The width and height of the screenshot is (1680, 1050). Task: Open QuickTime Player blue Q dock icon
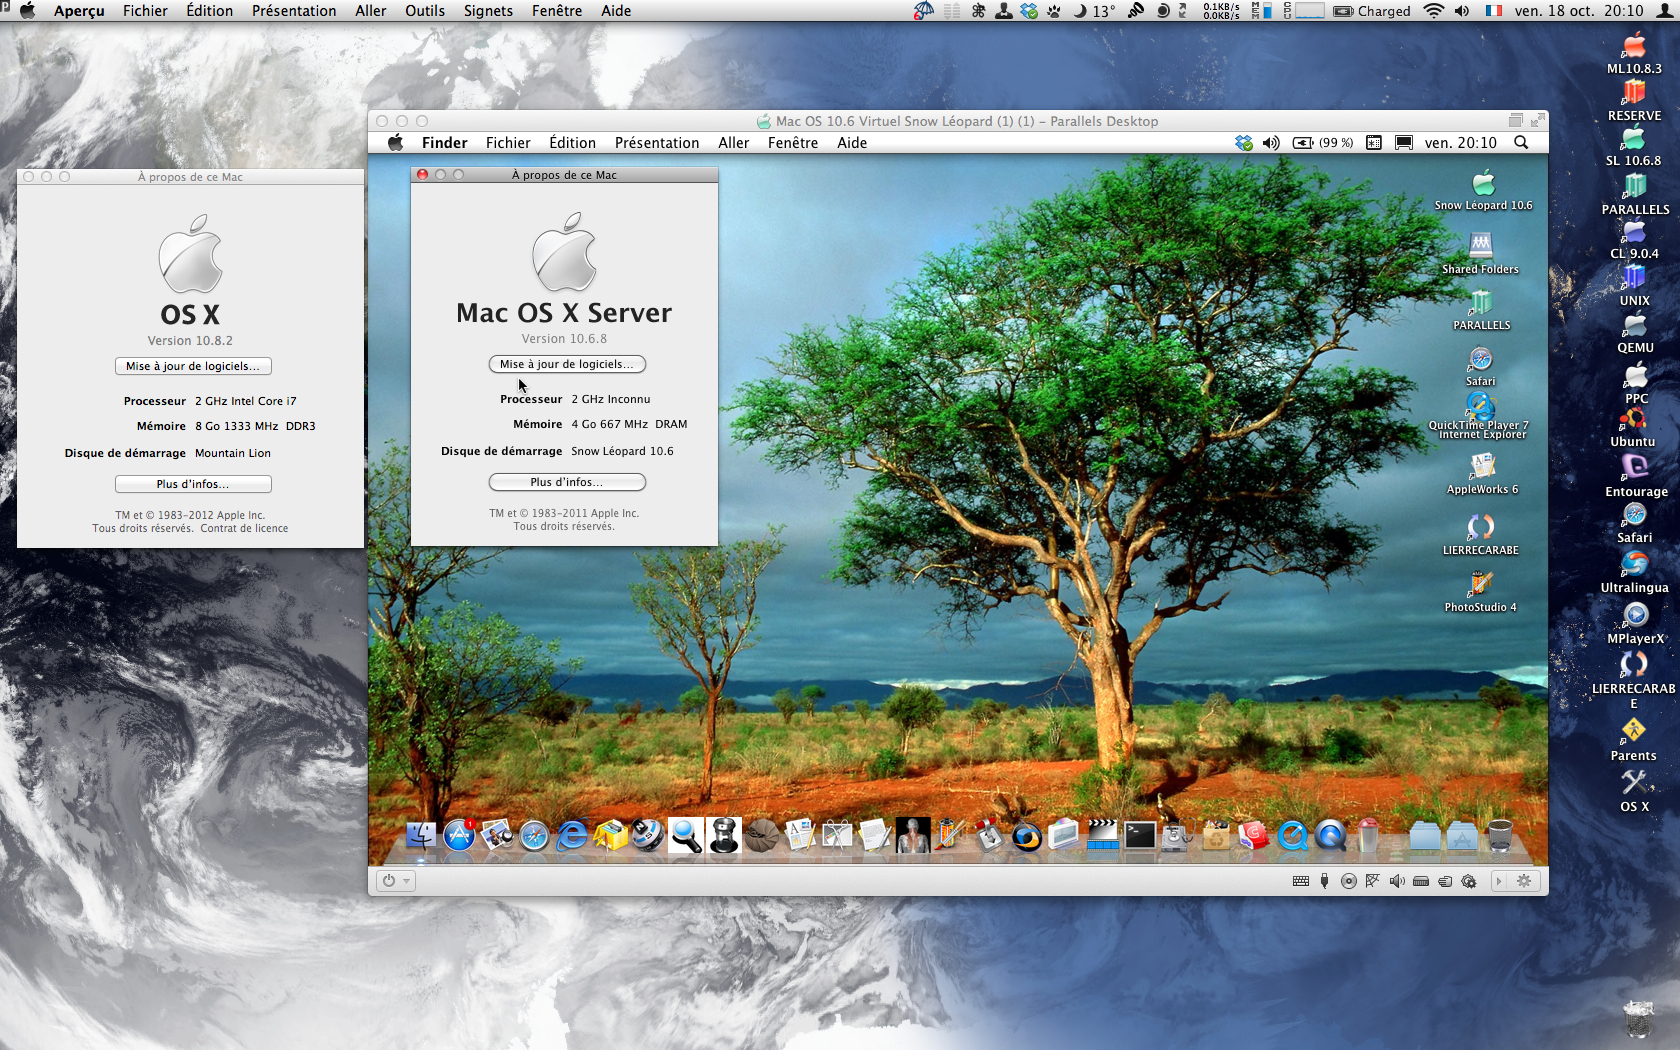coord(1293,834)
